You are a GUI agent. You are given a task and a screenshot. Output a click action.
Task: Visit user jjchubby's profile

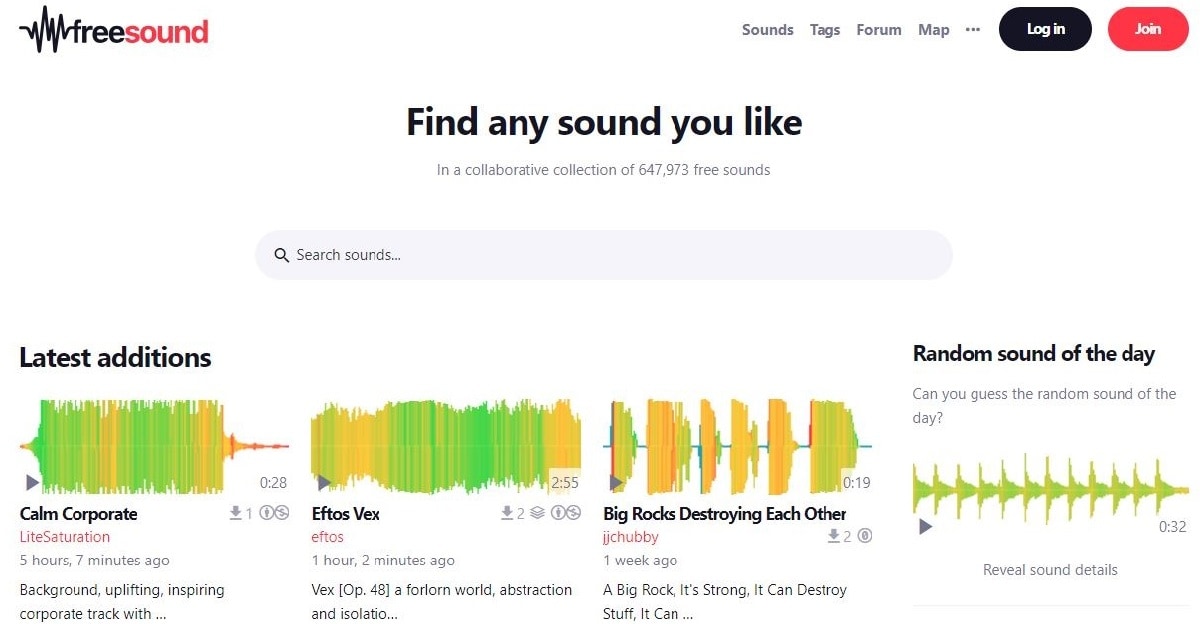631,537
